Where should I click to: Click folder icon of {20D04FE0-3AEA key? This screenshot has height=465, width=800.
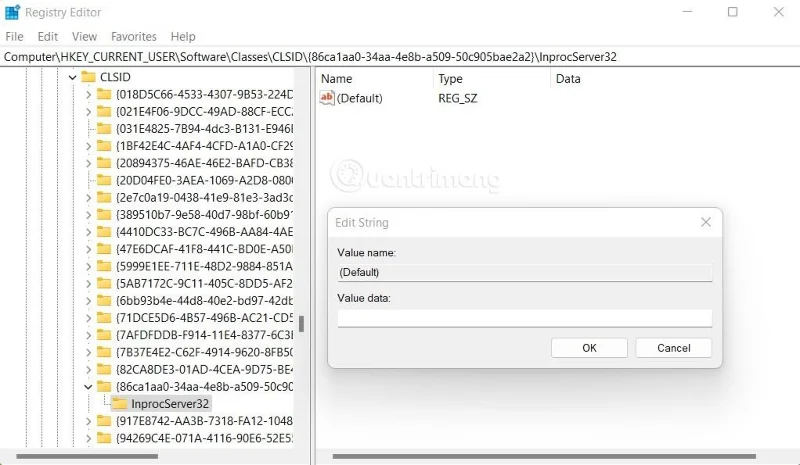104,180
